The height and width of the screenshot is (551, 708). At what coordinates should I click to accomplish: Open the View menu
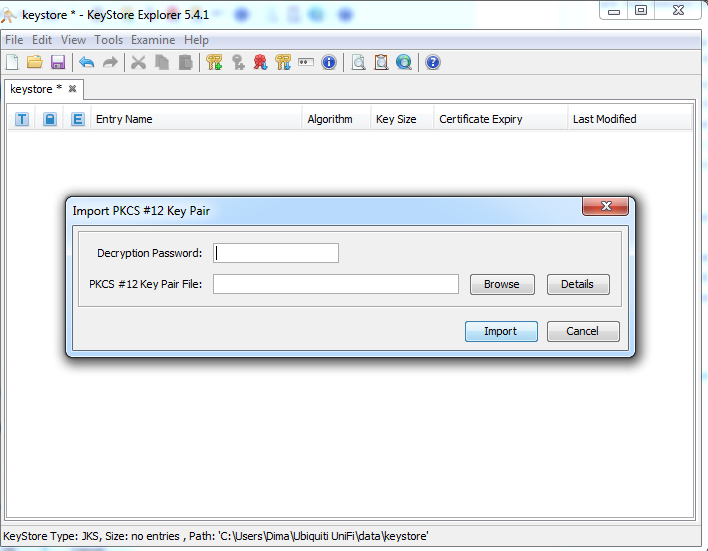[73, 40]
